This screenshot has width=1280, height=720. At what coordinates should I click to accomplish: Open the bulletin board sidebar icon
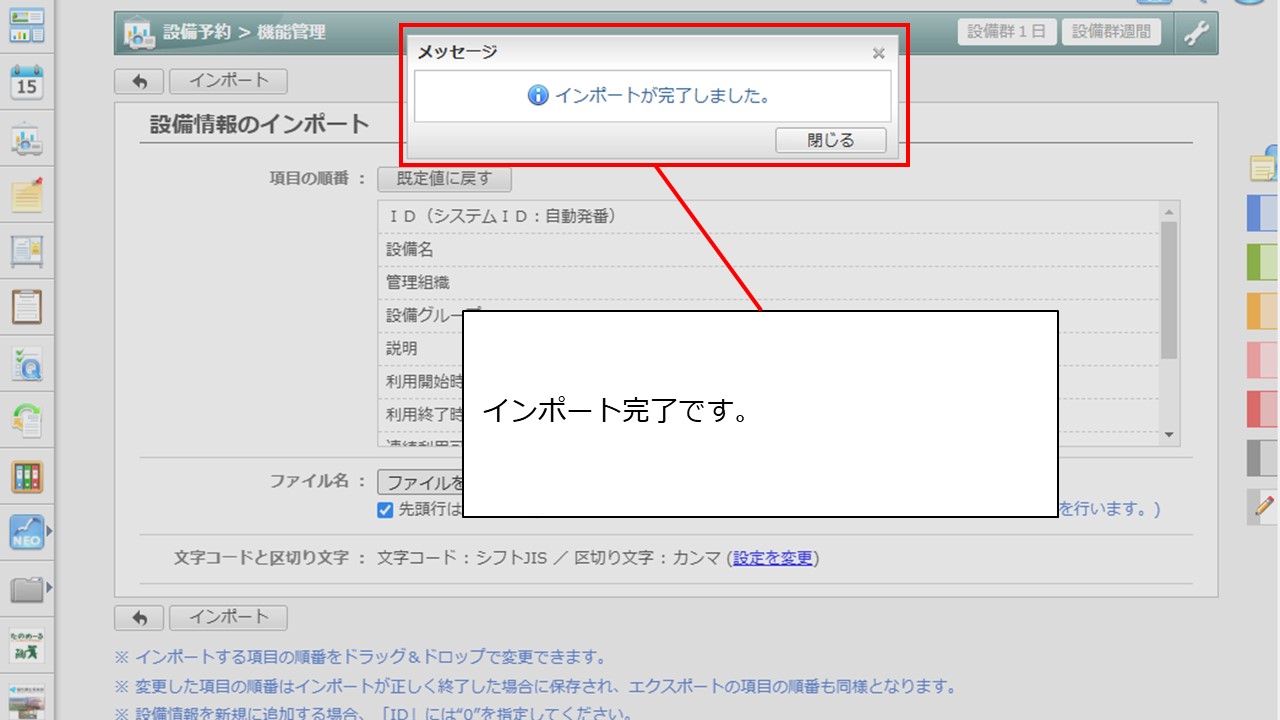click(x=27, y=251)
